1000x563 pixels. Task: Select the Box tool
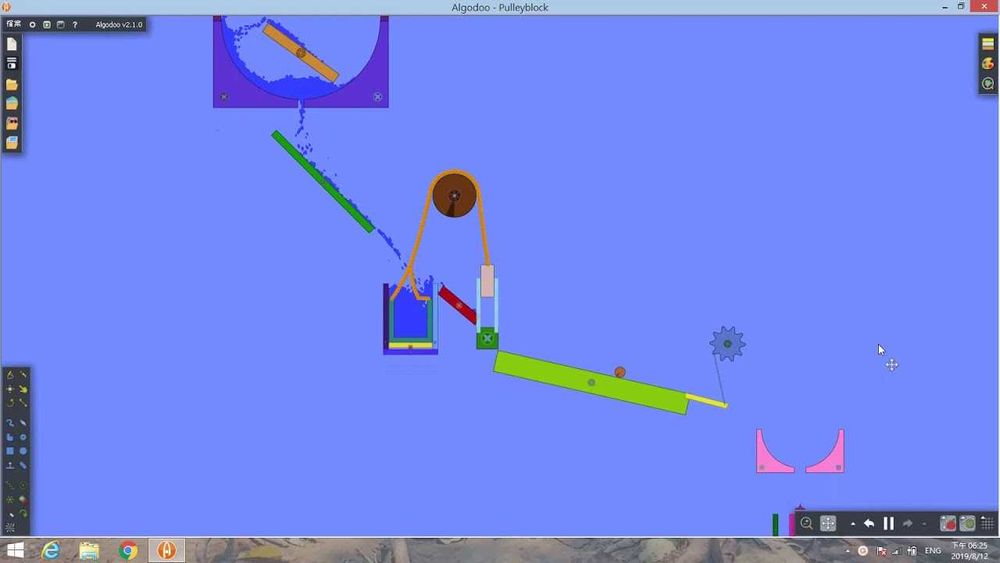(10, 451)
